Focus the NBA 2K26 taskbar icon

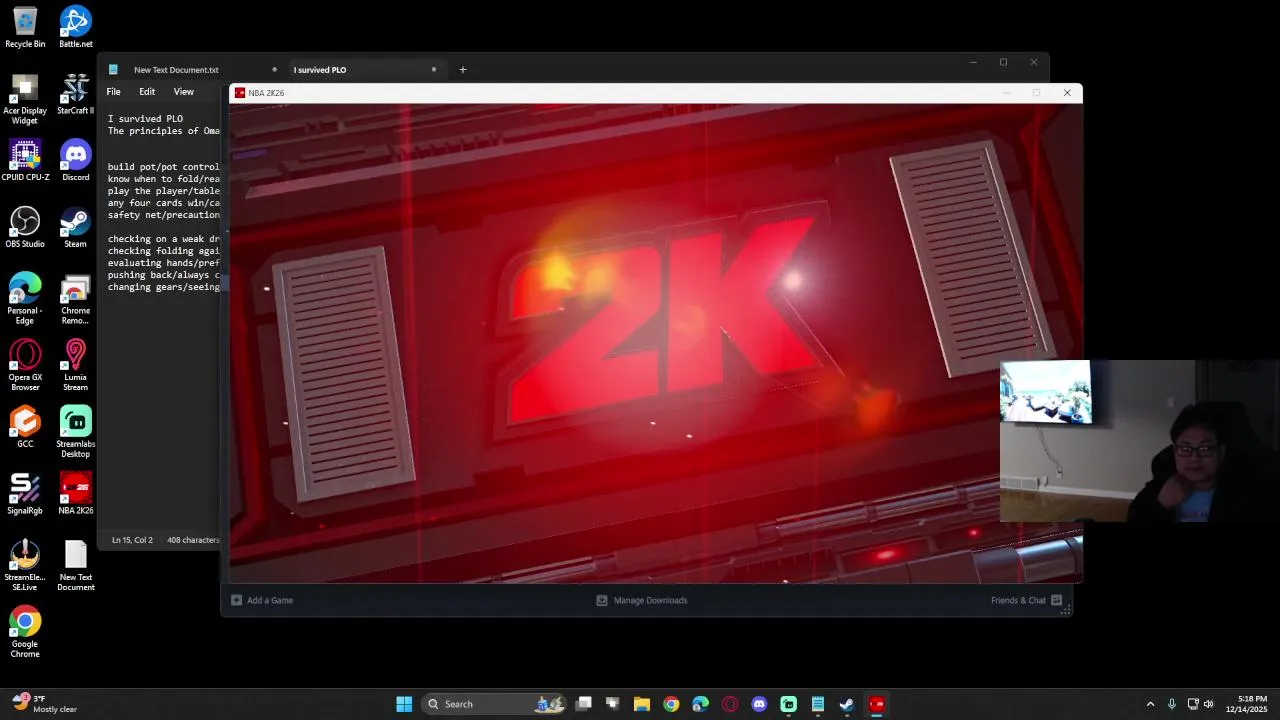tap(877, 704)
